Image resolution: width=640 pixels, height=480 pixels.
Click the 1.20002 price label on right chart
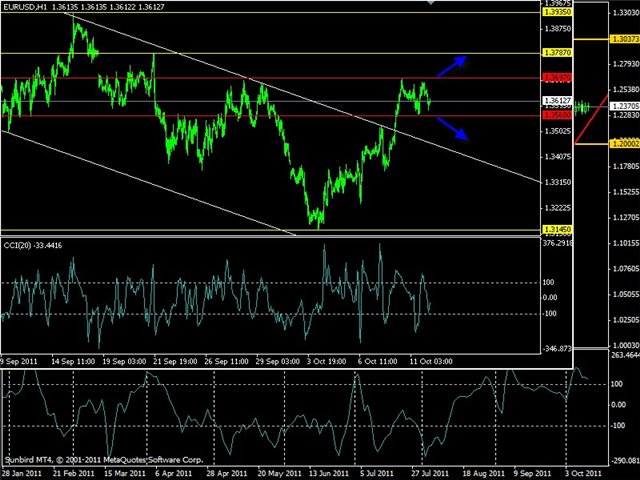click(x=621, y=144)
